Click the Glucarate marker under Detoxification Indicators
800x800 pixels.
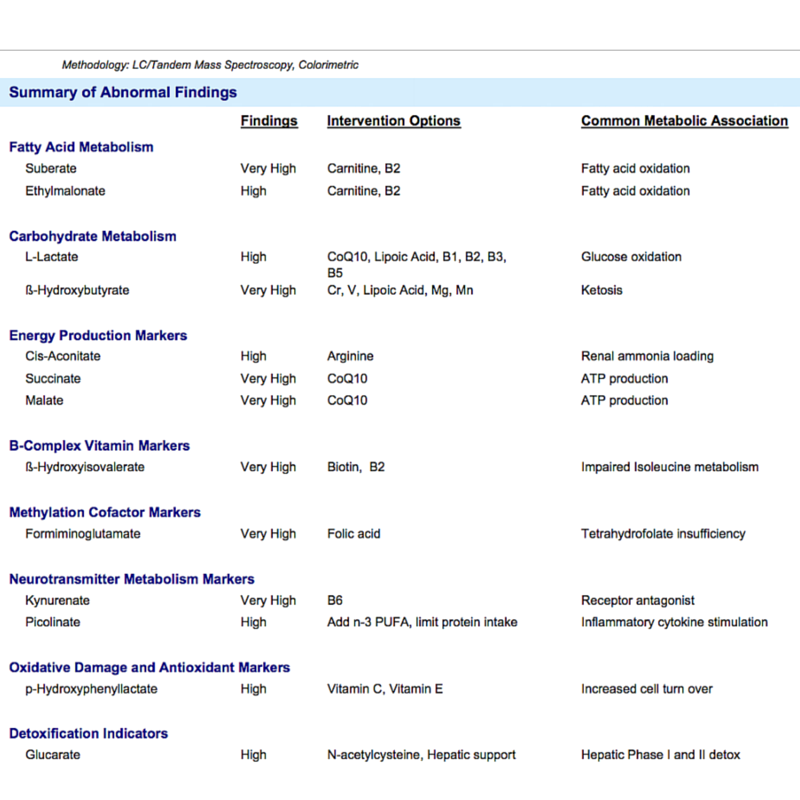tap(53, 755)
